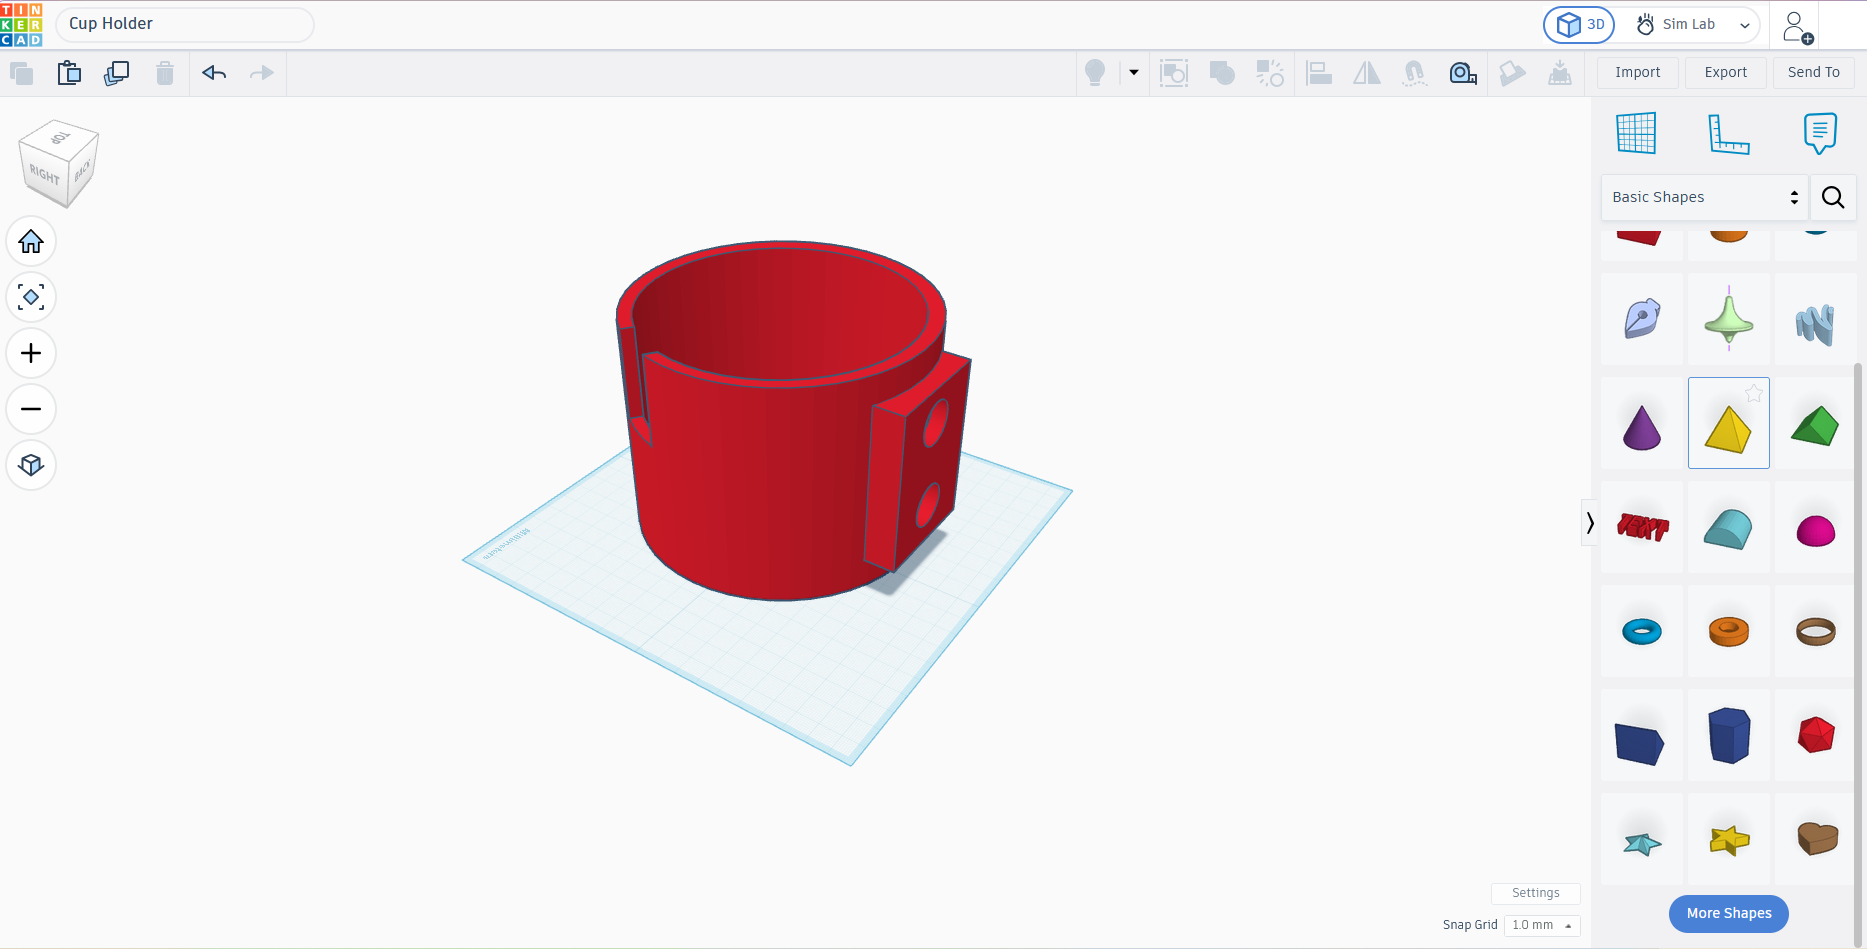Open the Basic Shapes category dropdown
1867x949 pixels.
[x=1705, y=197]
